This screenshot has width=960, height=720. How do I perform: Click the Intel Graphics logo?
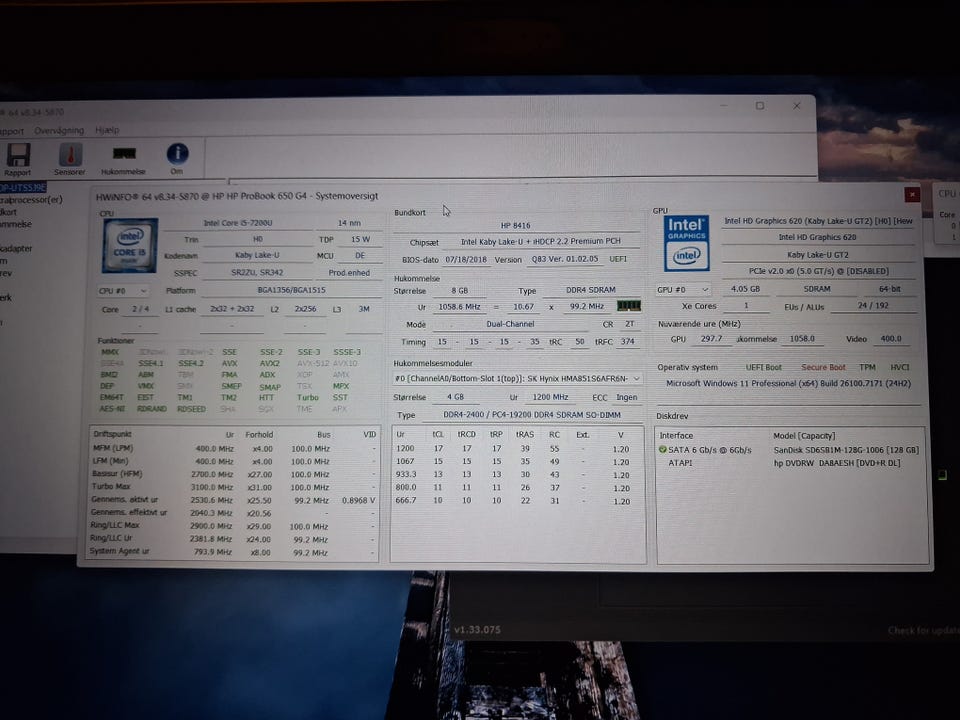click(686, 243)
